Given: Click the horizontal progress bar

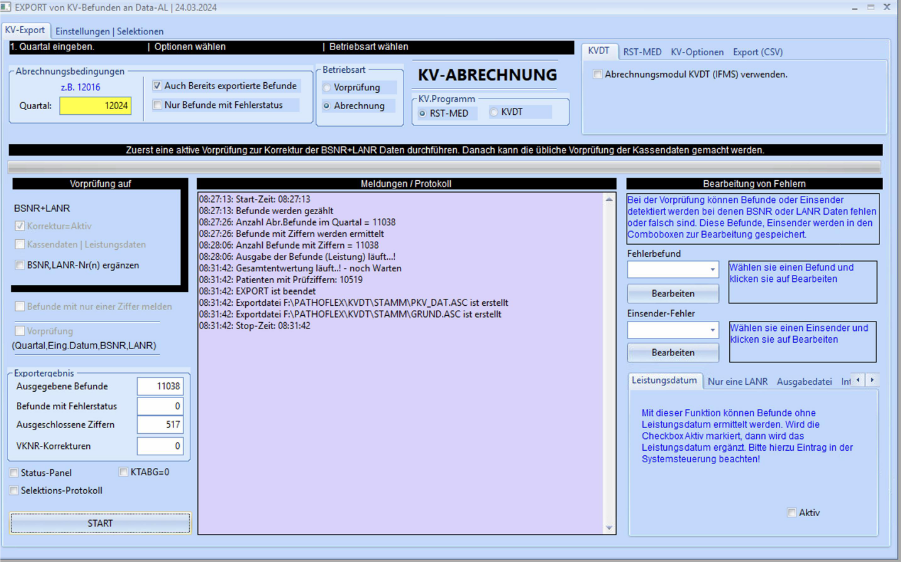Looking at the screenshot, I should pos(445,167).
